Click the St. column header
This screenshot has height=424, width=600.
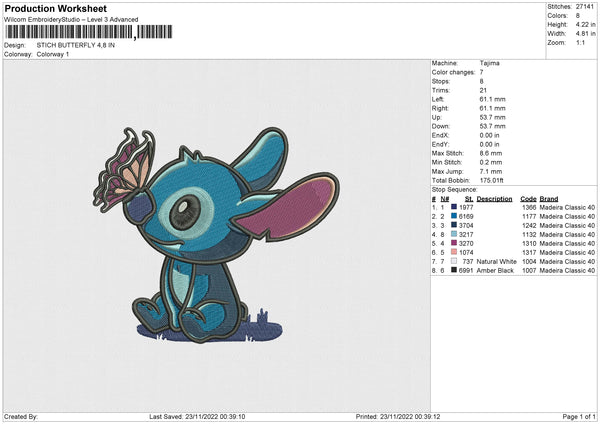click(x=469, y=199)
